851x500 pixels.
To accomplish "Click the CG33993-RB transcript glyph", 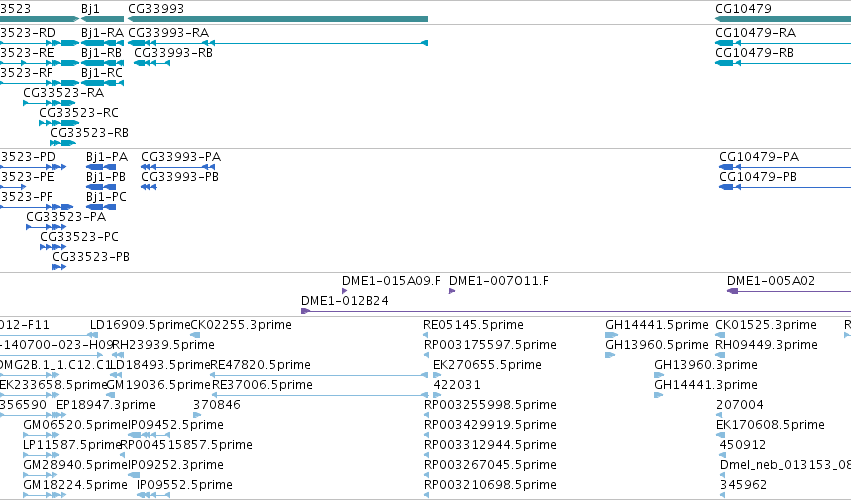I will coord(152,63).
